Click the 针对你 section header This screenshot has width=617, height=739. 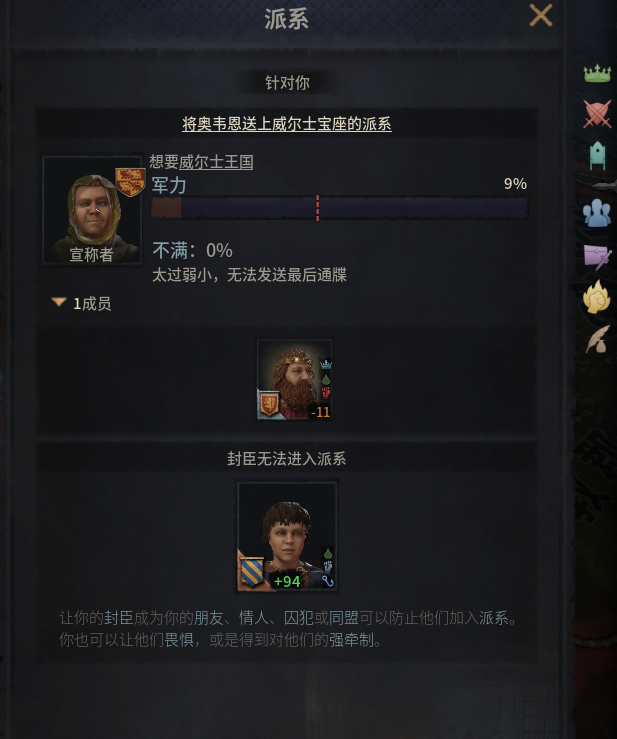pos(287,83)
